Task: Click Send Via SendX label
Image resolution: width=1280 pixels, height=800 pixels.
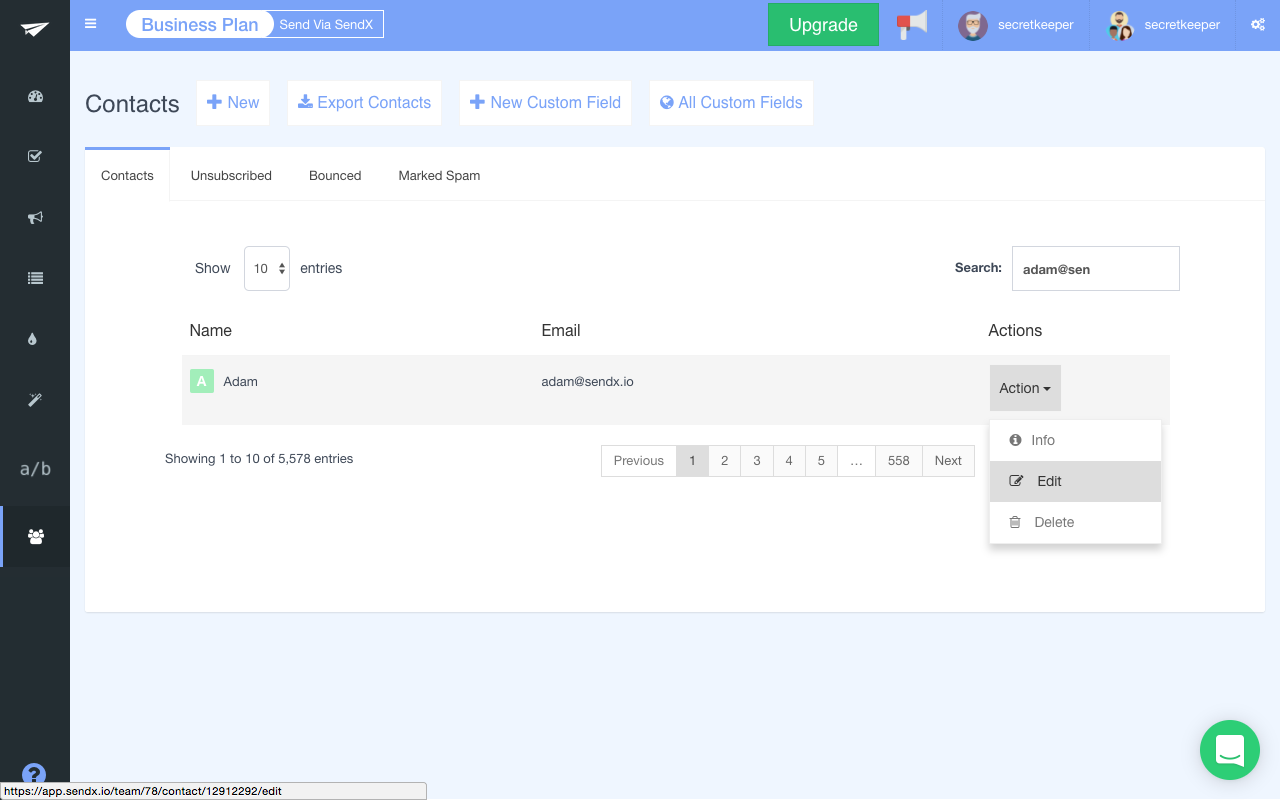Action: click(326, 25)
